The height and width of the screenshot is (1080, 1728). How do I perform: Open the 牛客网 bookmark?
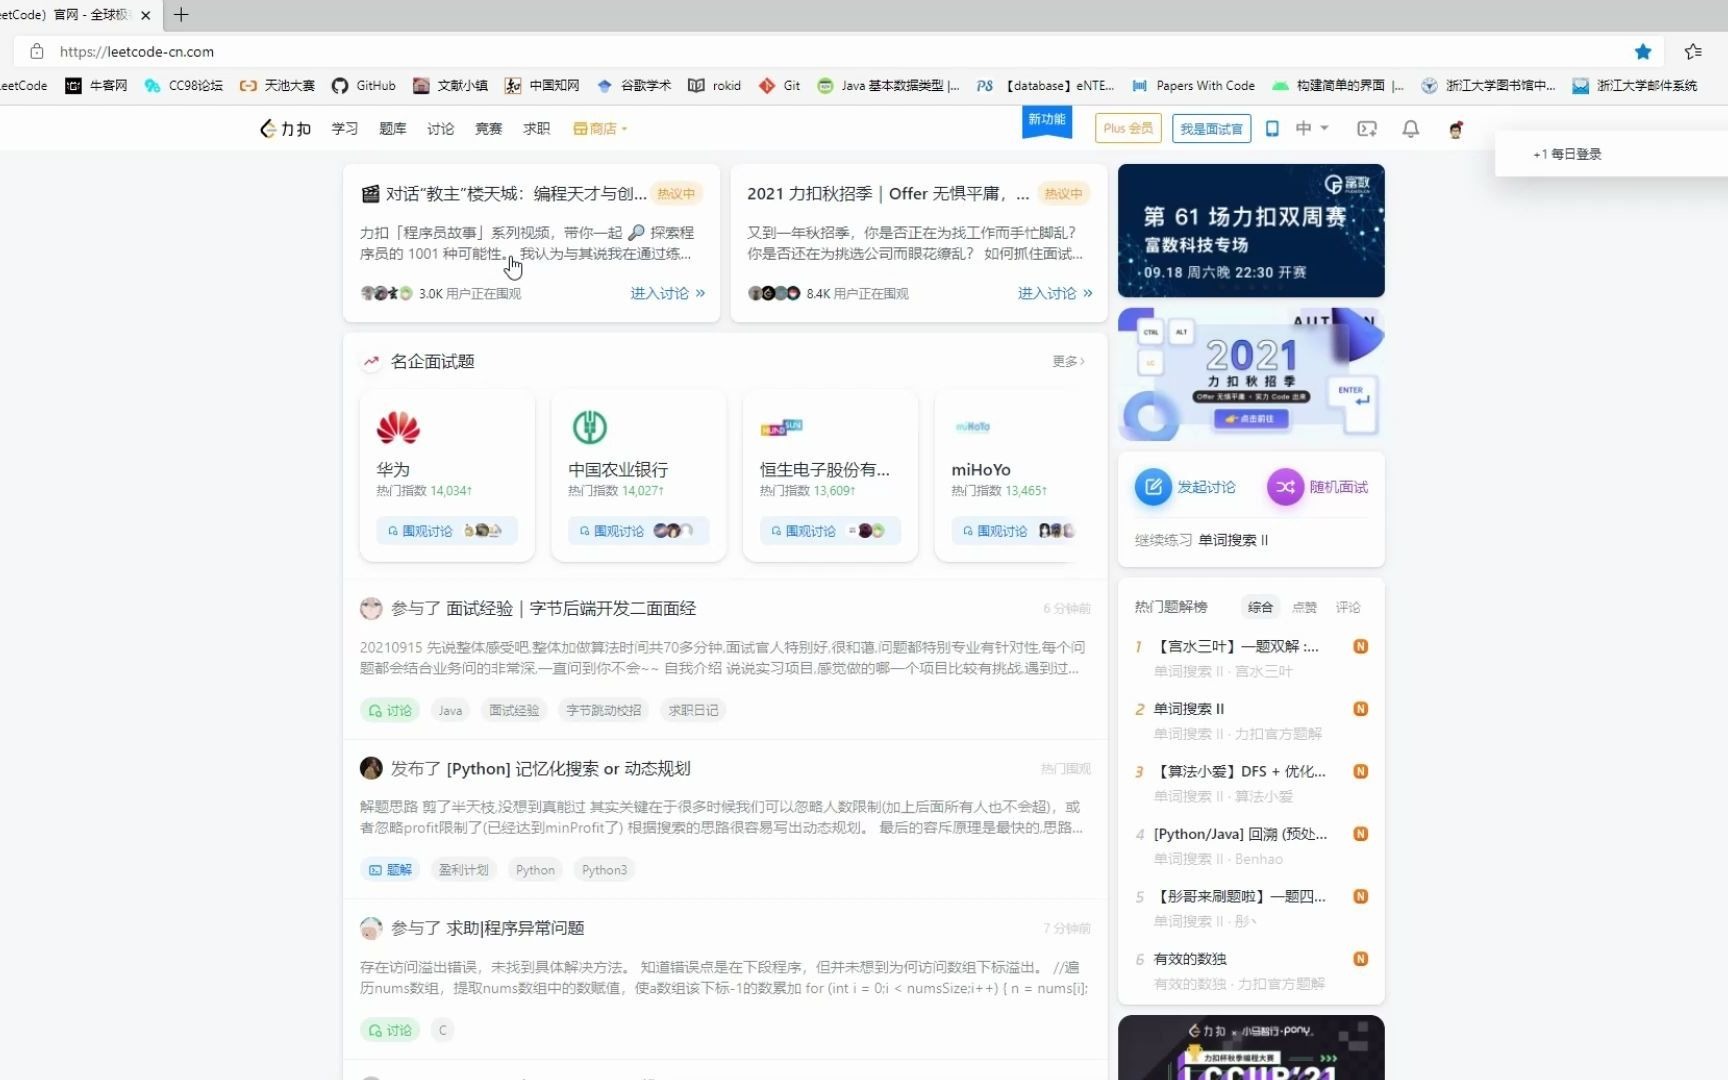pyautogui.click(x=97, y=86)
